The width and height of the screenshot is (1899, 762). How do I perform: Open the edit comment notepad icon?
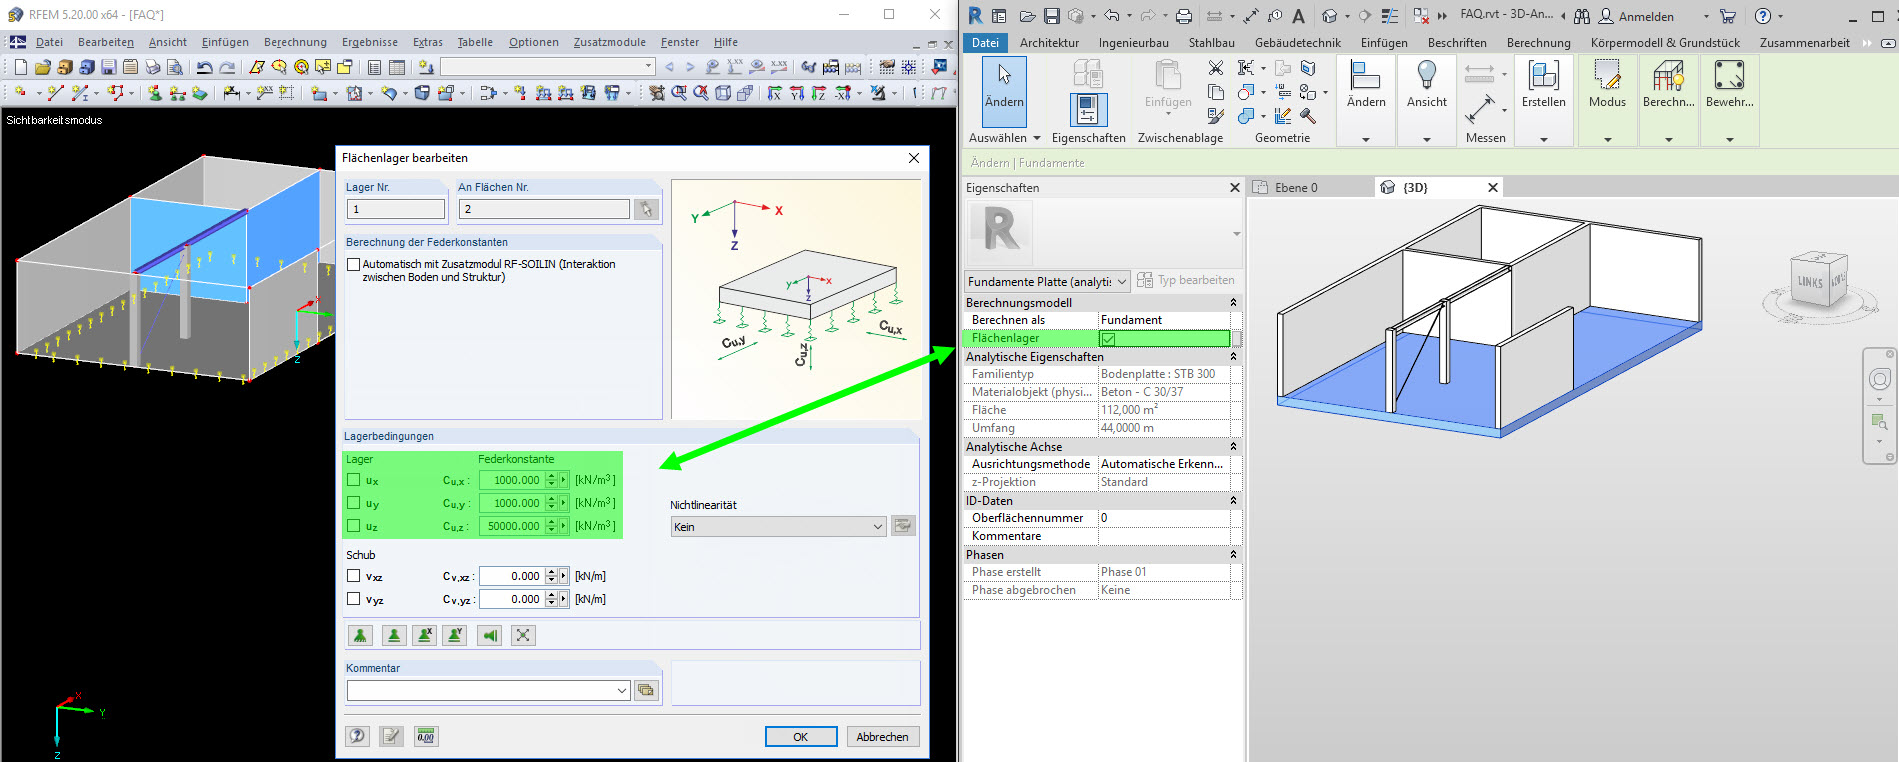[x=392, y=737]
